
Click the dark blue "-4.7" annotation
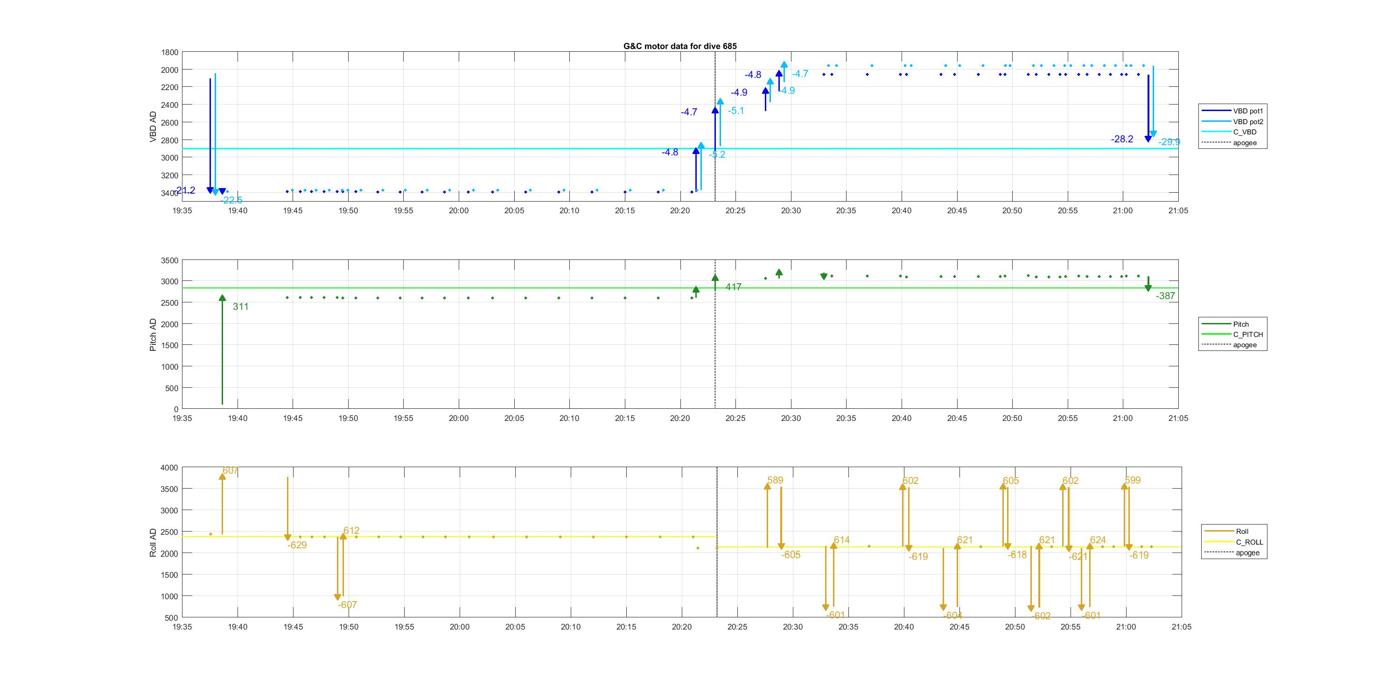tap(689, 113)
